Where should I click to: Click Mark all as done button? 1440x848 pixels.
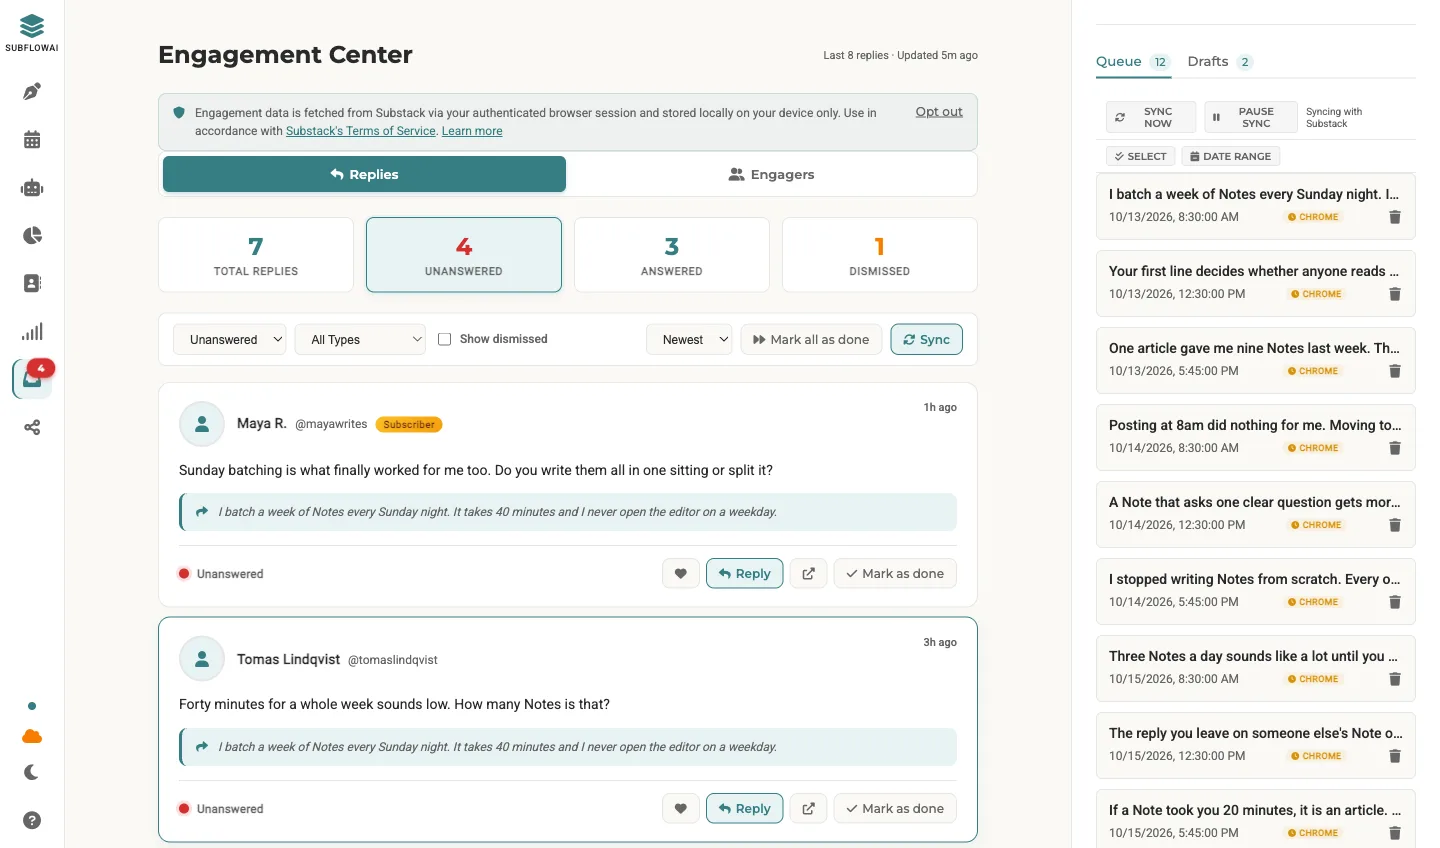(811, 340)
